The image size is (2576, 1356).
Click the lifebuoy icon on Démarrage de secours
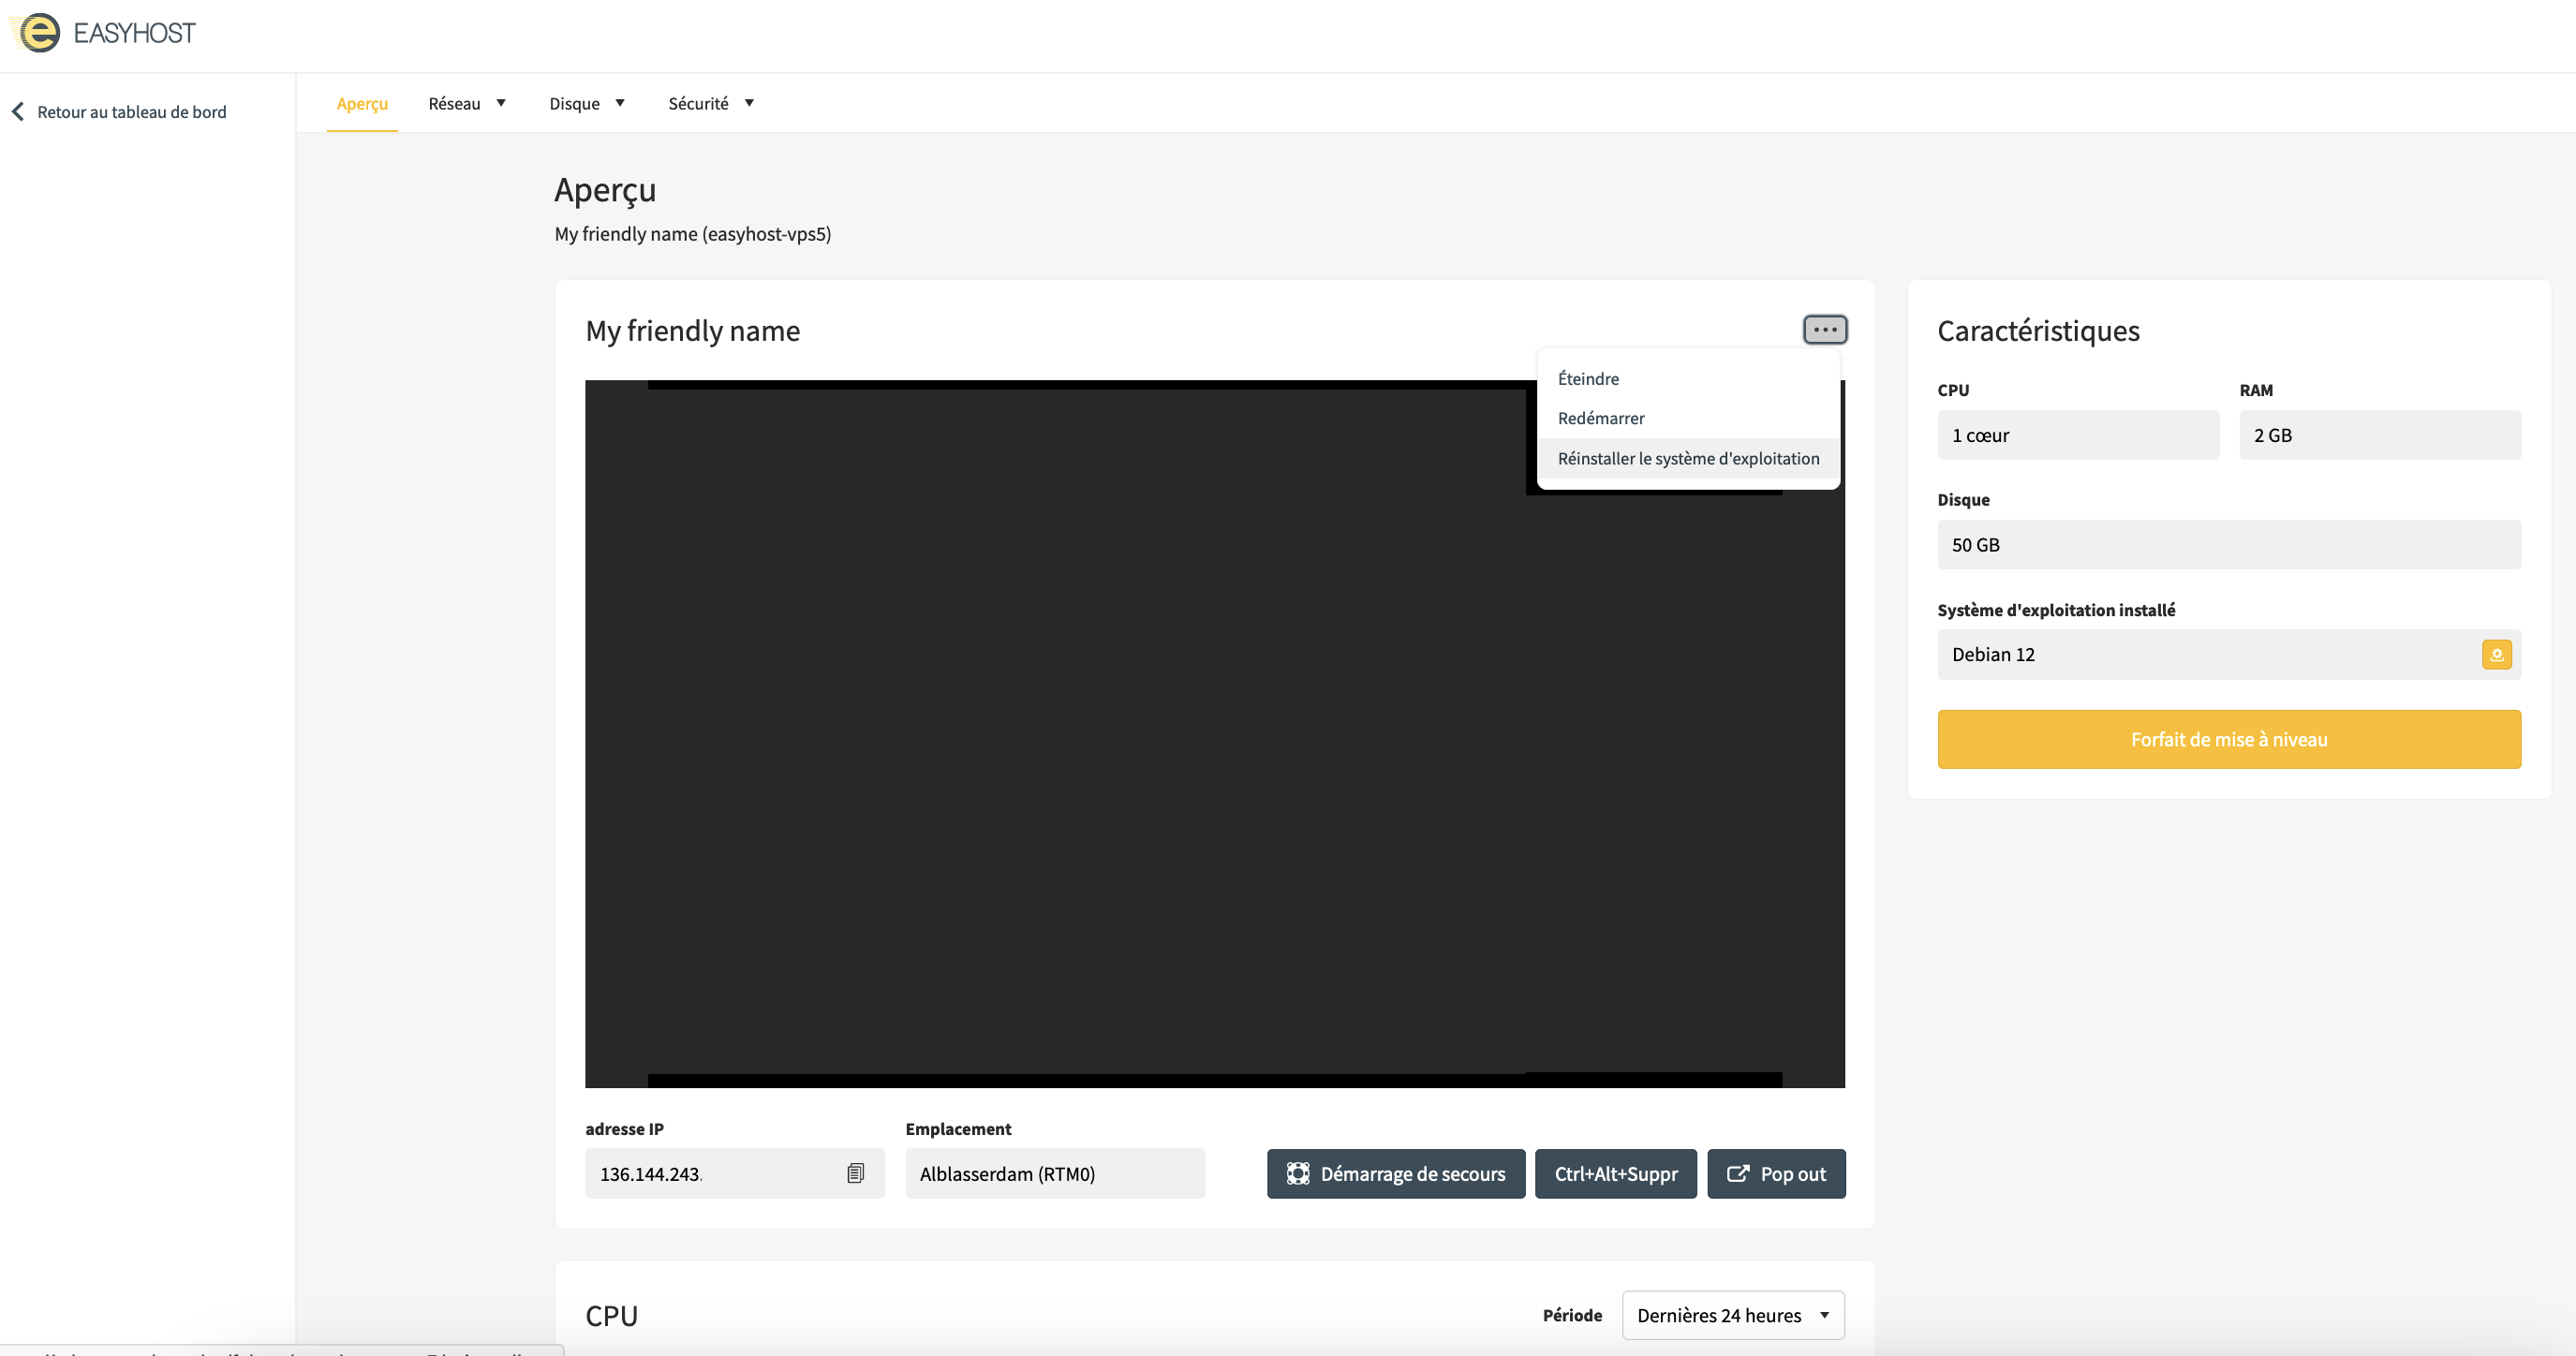click(1297, 1174)
